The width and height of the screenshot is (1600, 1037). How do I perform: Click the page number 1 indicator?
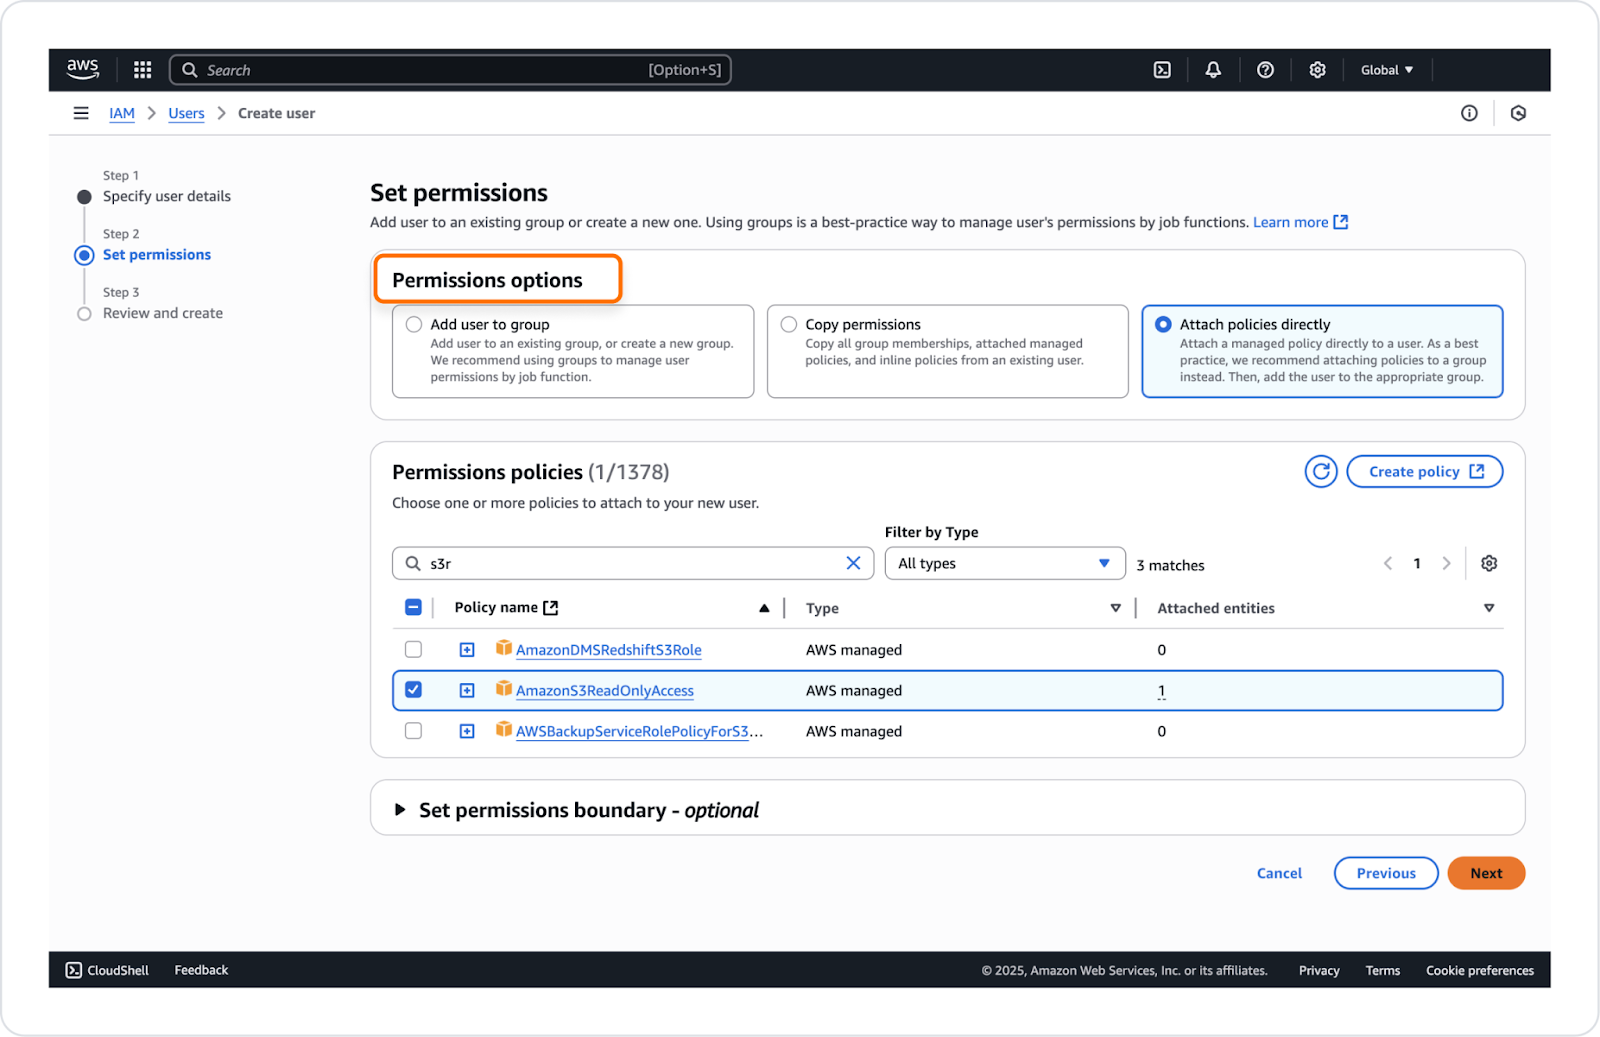pyautogui.click(x=1417, y=563)
